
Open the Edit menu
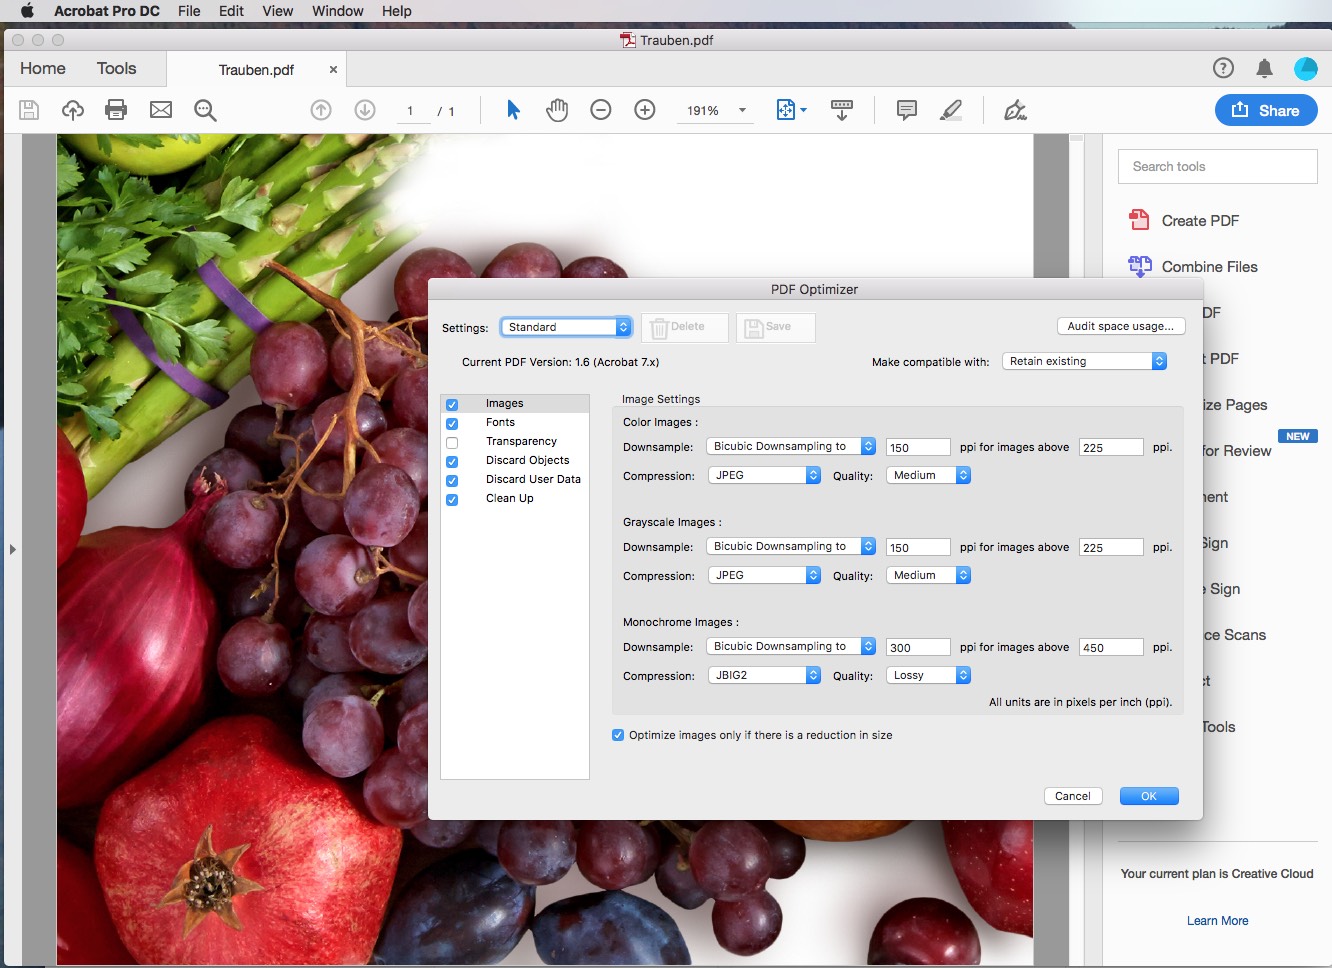click(232, 11)
